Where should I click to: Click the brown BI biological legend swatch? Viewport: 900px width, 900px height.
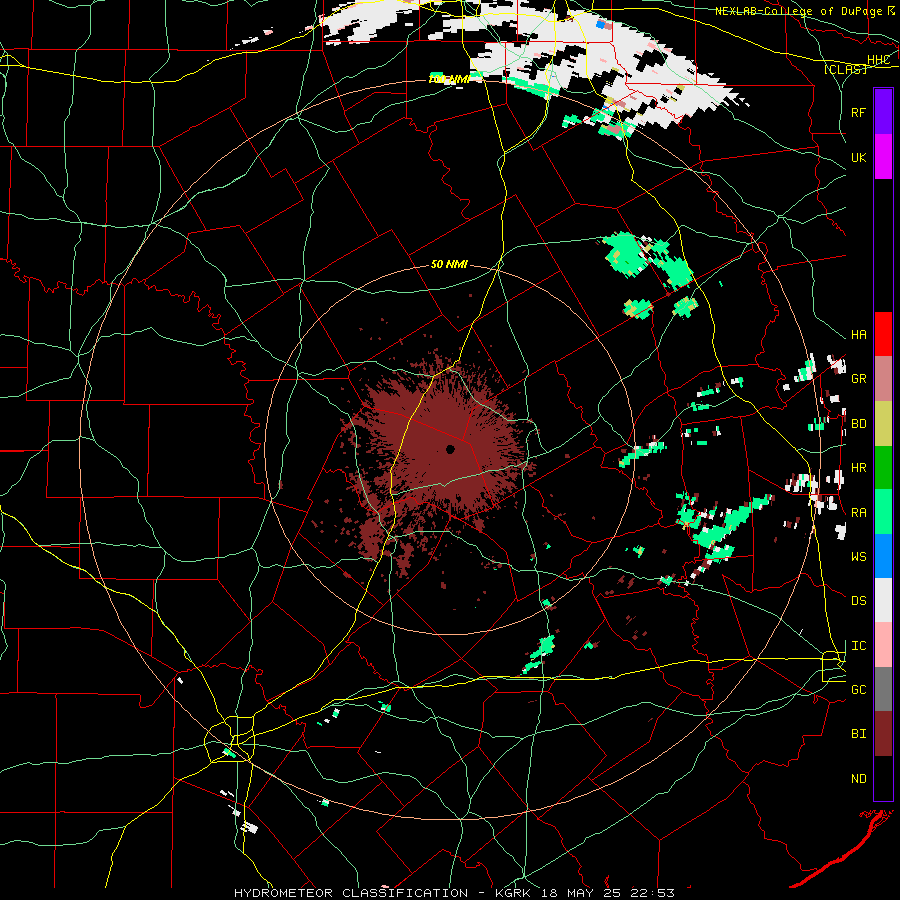pyautogui.click(x=883, y=734)
